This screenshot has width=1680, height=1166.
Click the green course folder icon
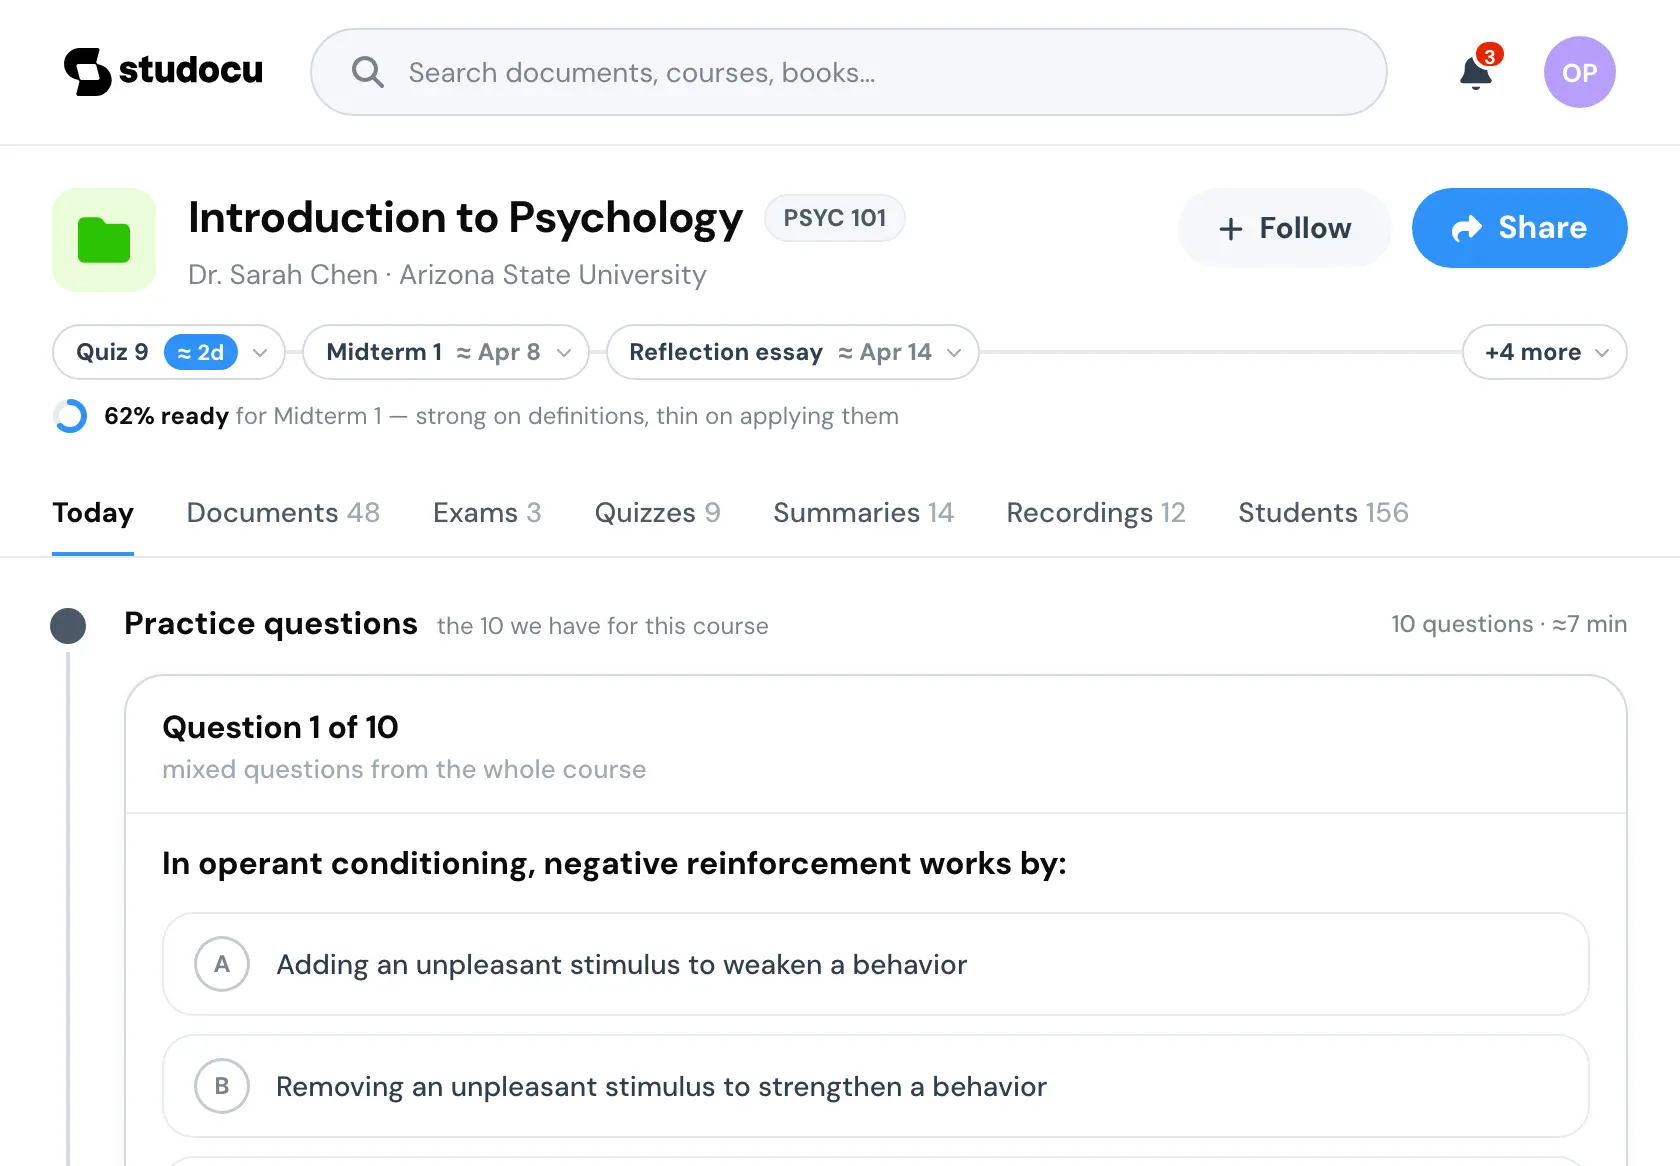(x=104, y=240)
